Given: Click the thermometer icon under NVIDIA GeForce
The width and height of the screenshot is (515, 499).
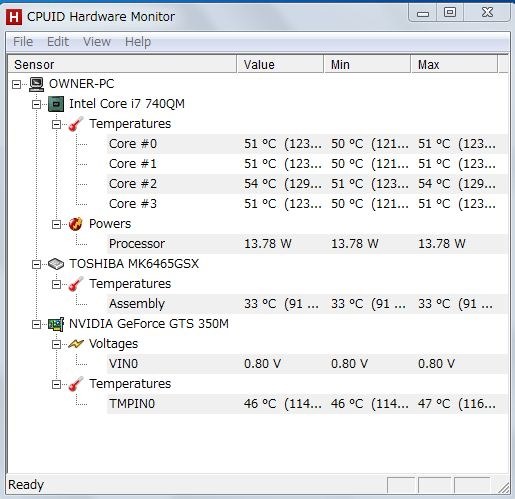Looking at the screenshot, I should [x=76, y=384].
